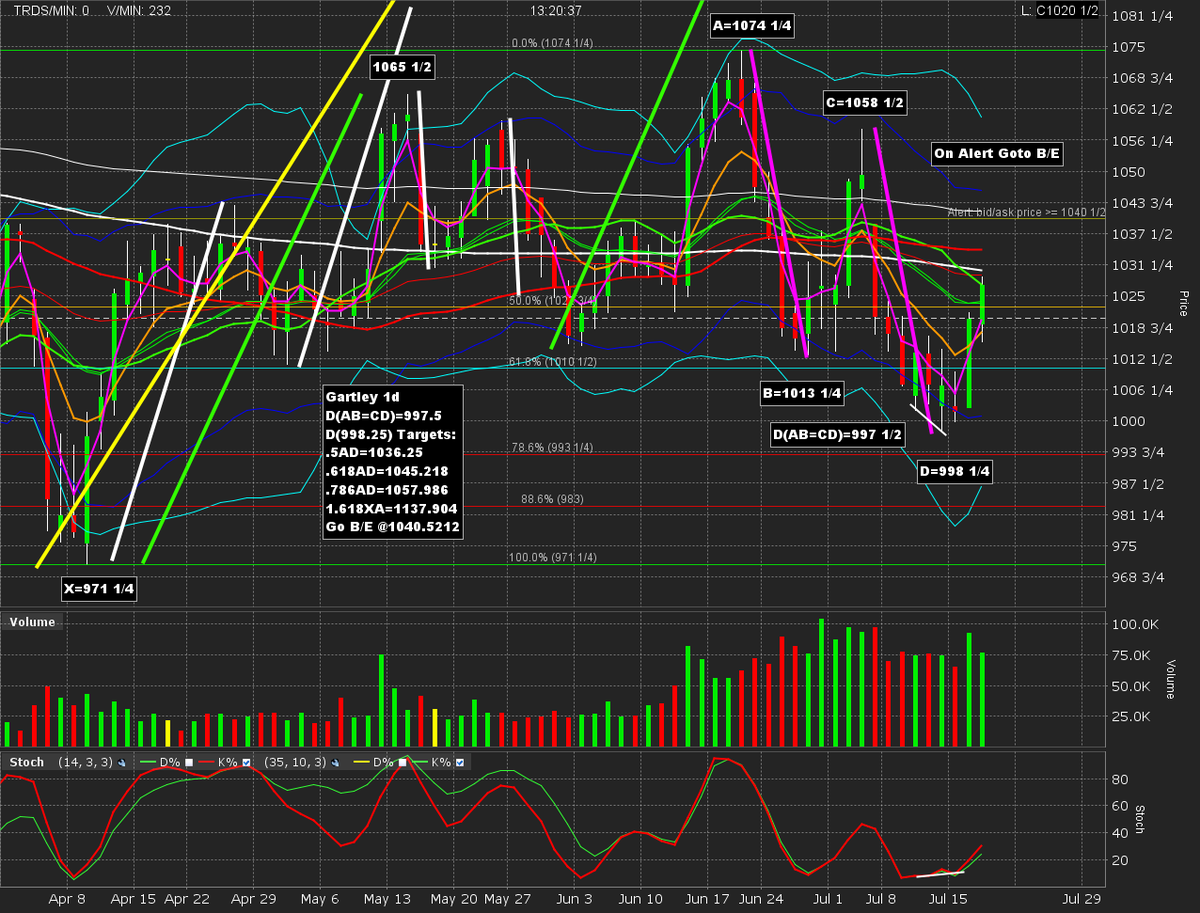Click the 88.6% (983) Fibonacci label
Image resolution: width=1200 pixels, height=913 pixels.
pos(552,498)
